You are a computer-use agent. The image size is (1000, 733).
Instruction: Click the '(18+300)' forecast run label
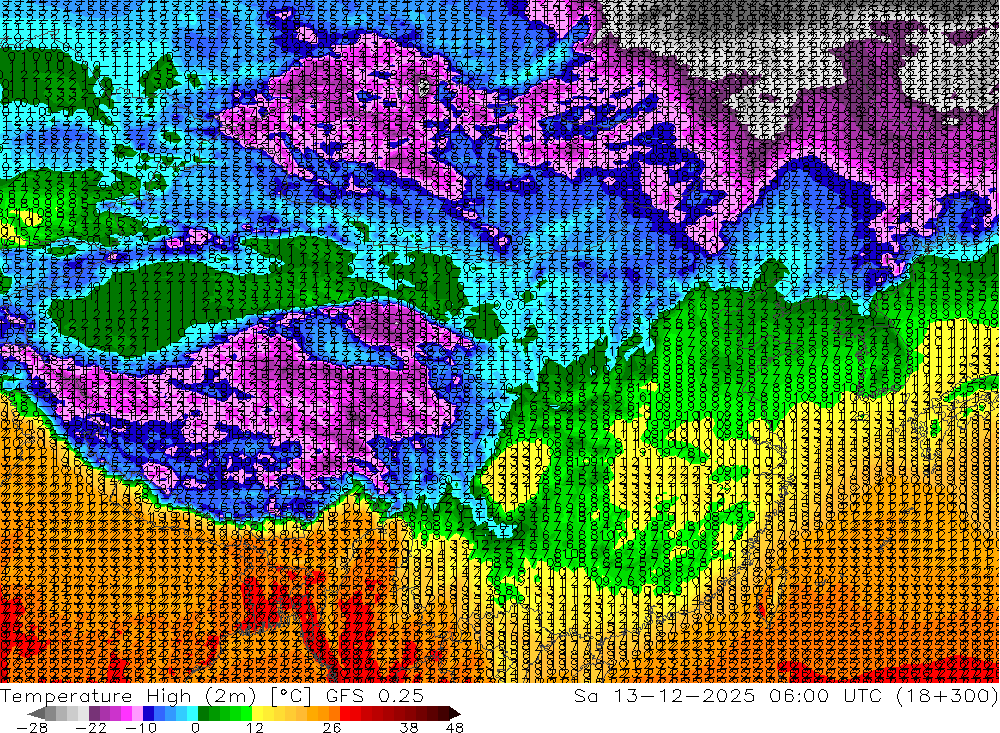(x=948, y=696)
